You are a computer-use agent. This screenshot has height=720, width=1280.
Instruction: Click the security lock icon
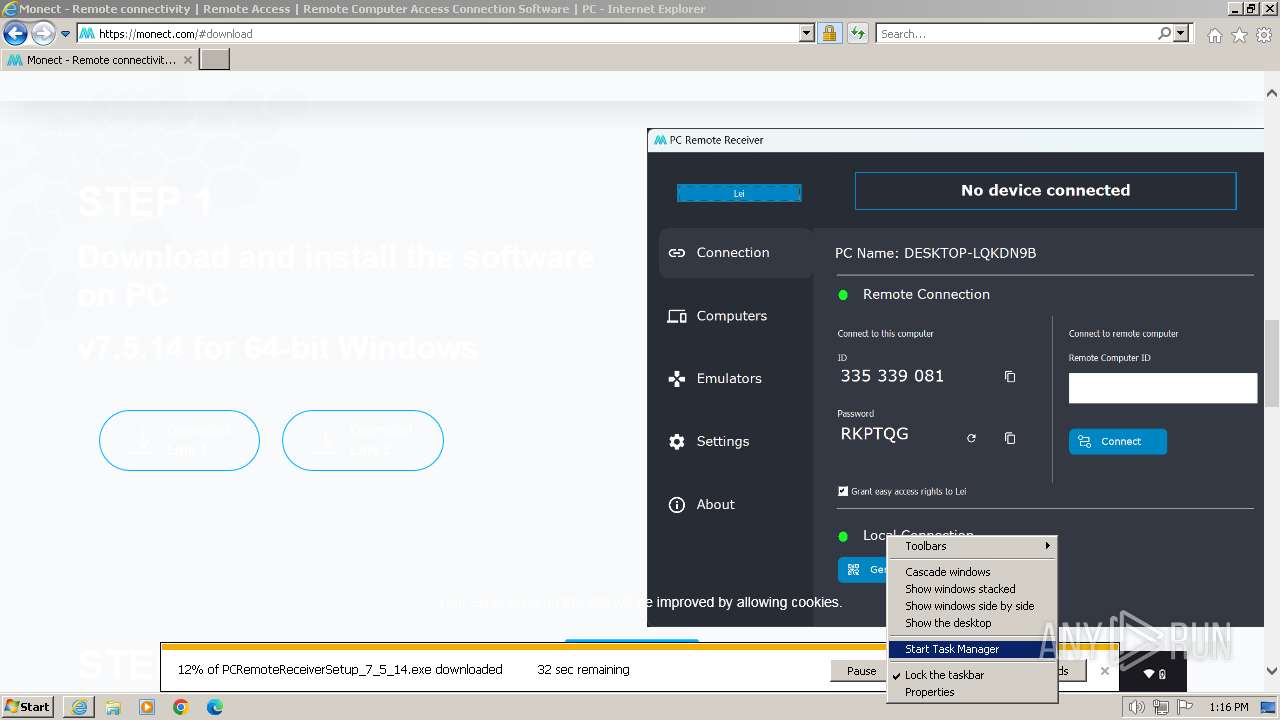pyautogui.click(x=830, y=34)
